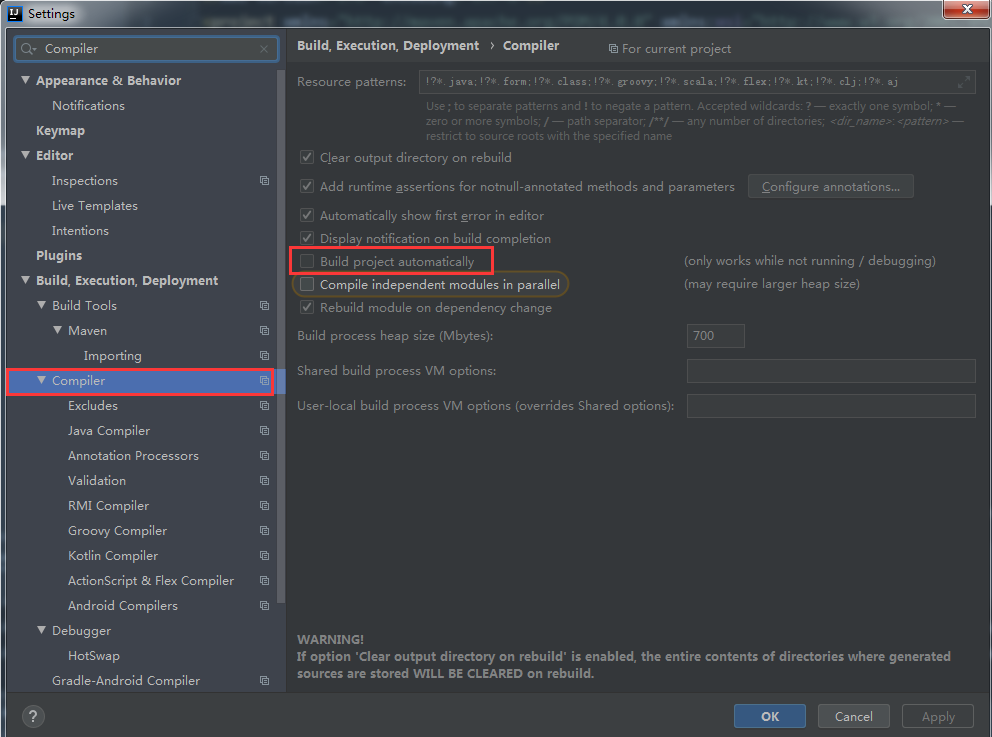Image resolution: width=992 pixels, height=737 pixels.
Task: Close the Settings dialog window
Action: tap(966, 9)
